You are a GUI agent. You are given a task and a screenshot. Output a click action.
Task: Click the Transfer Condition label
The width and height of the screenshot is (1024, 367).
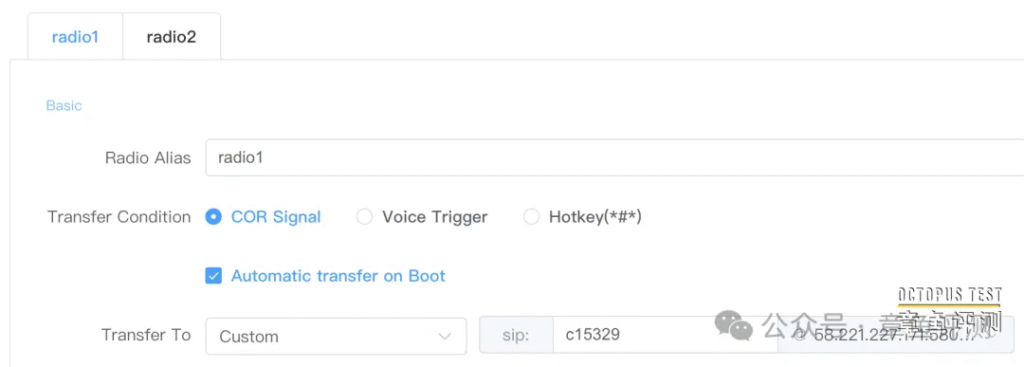click(119, 217)
